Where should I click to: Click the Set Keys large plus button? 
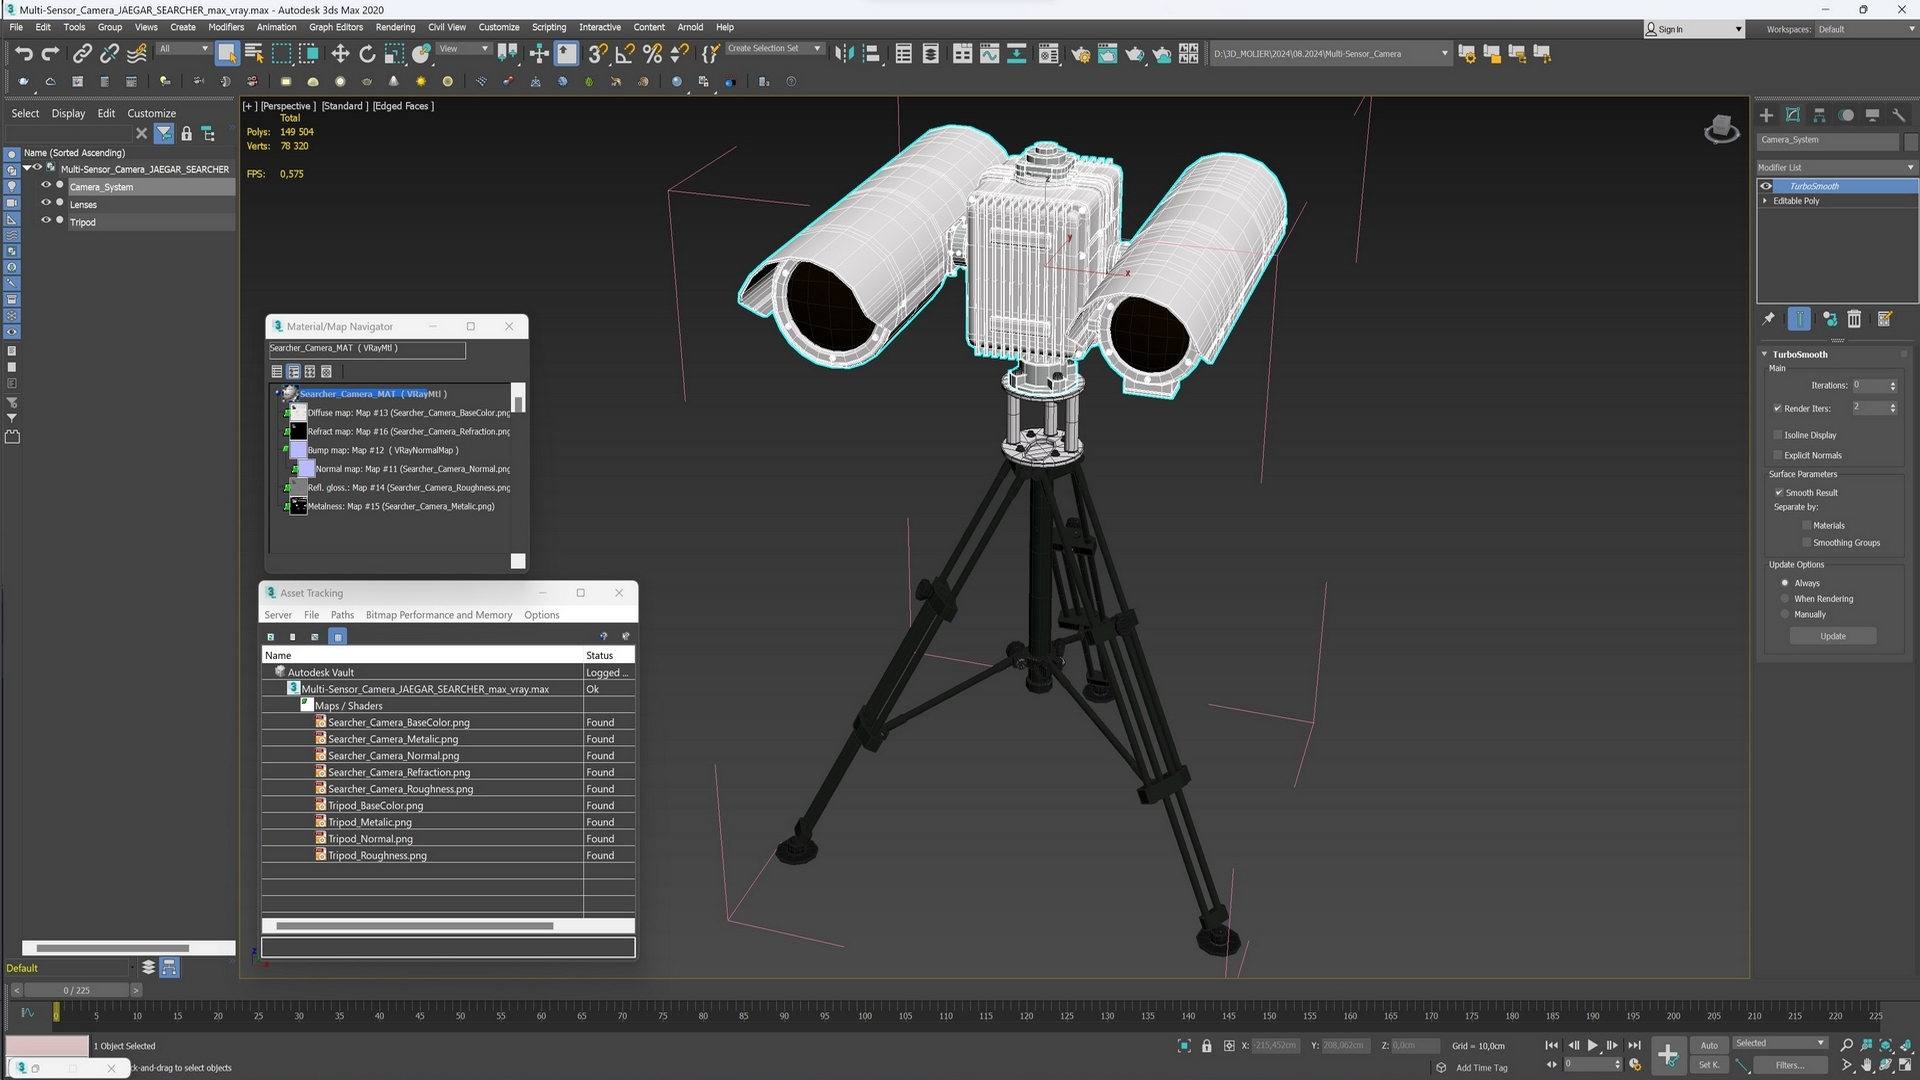[x=1667, y=1055]
